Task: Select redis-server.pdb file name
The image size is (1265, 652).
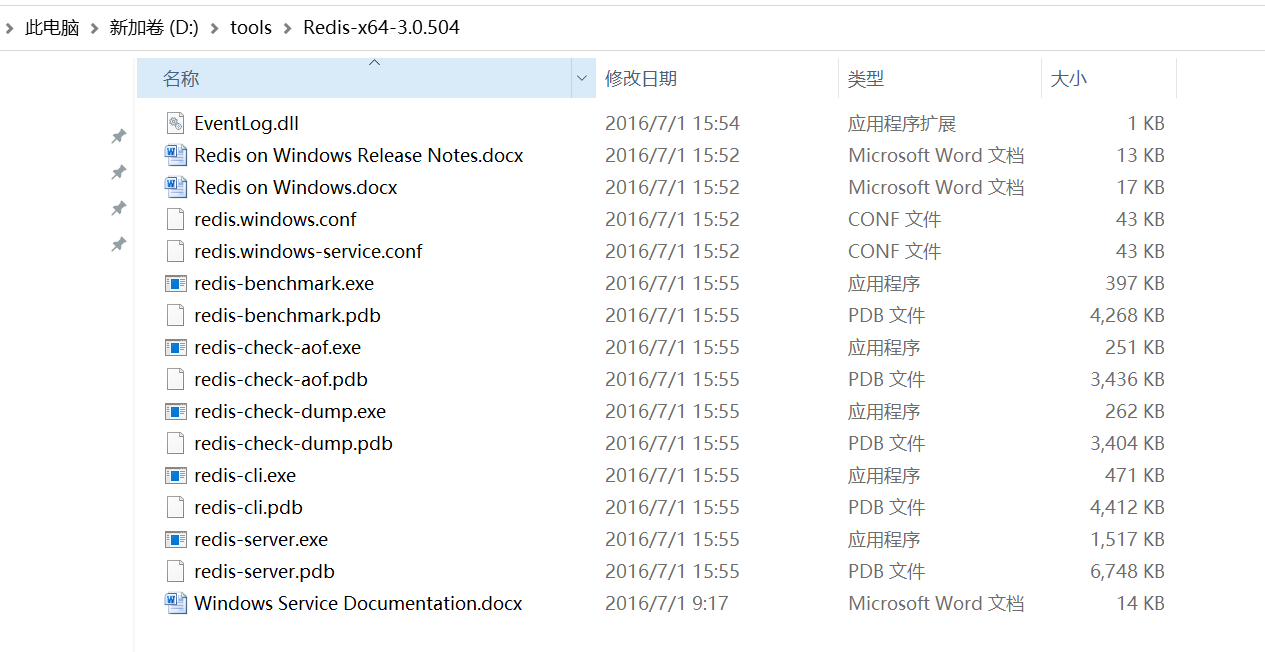Action: pyautogui.click(x=264, y=571)
